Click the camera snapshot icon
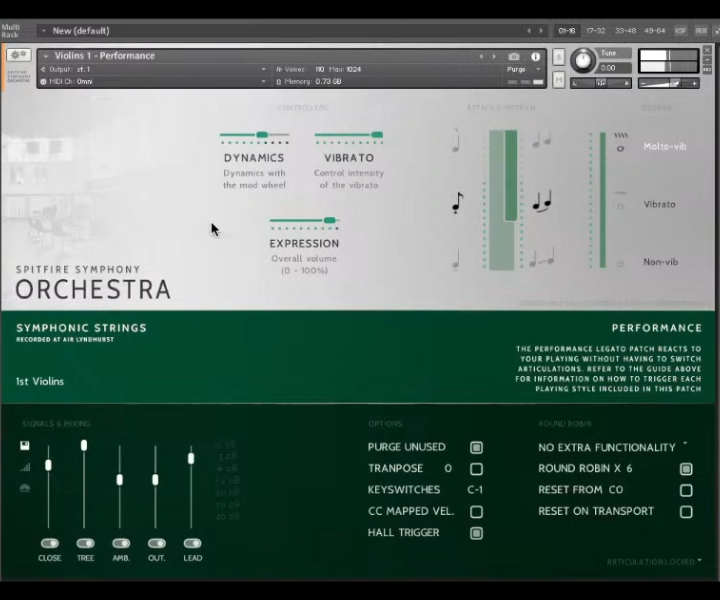Image resolution: width=720 pixels, height=600 pixels. tap(514, 56)
